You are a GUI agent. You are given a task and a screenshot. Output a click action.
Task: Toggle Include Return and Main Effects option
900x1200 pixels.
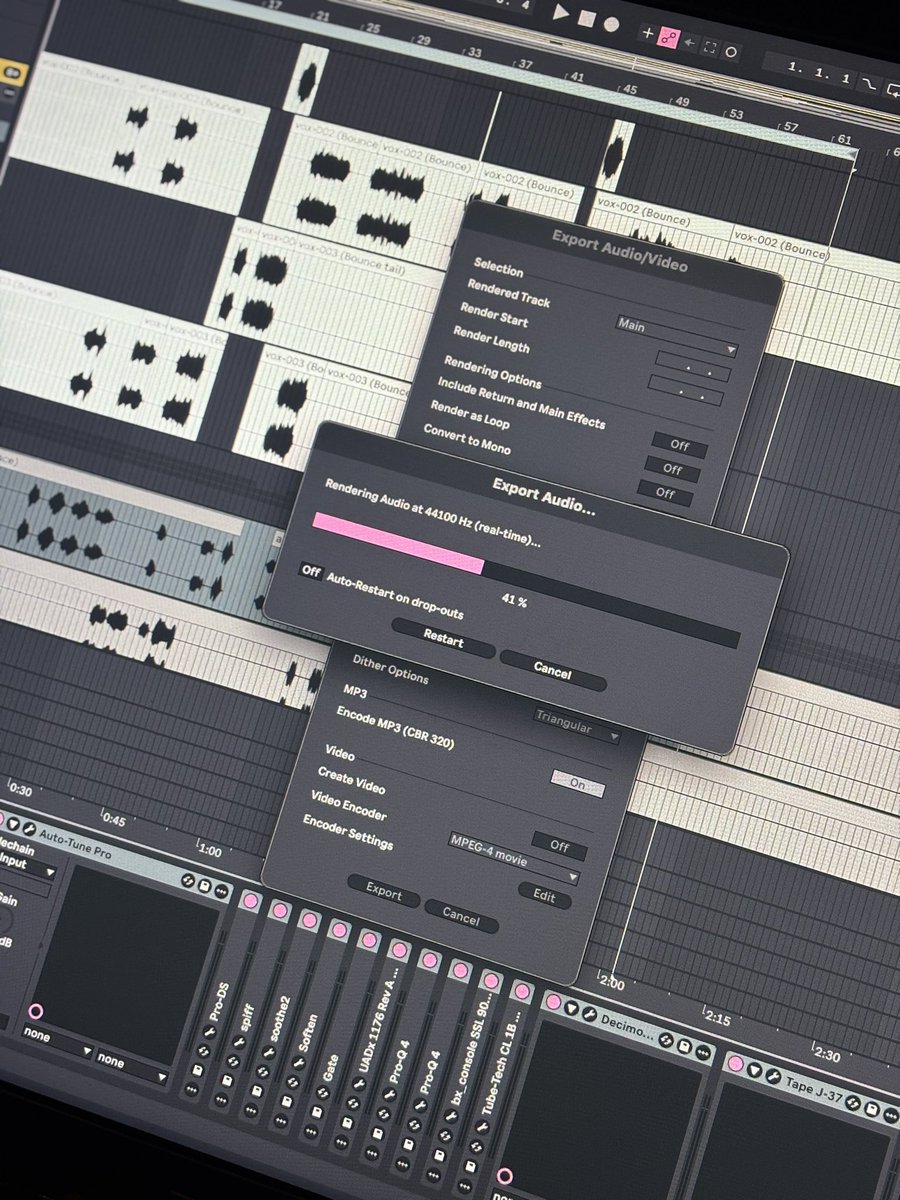680,445
